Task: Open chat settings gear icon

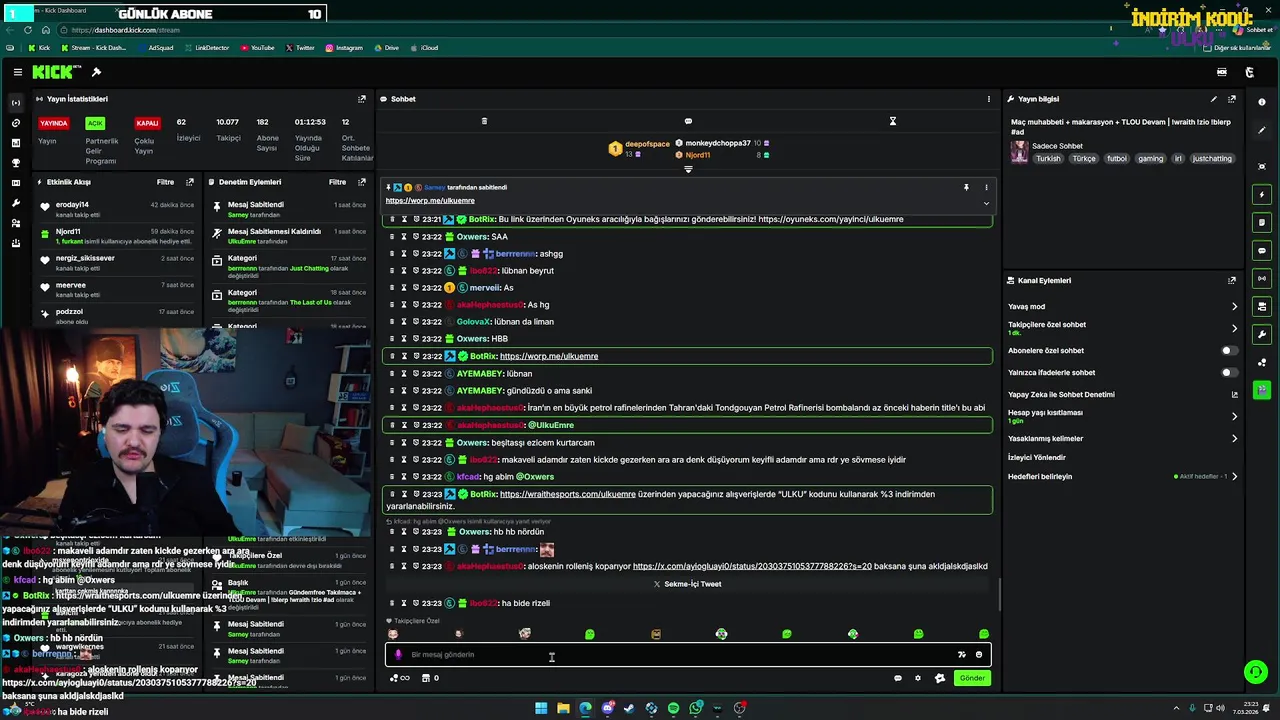Action: click(918, 678)
